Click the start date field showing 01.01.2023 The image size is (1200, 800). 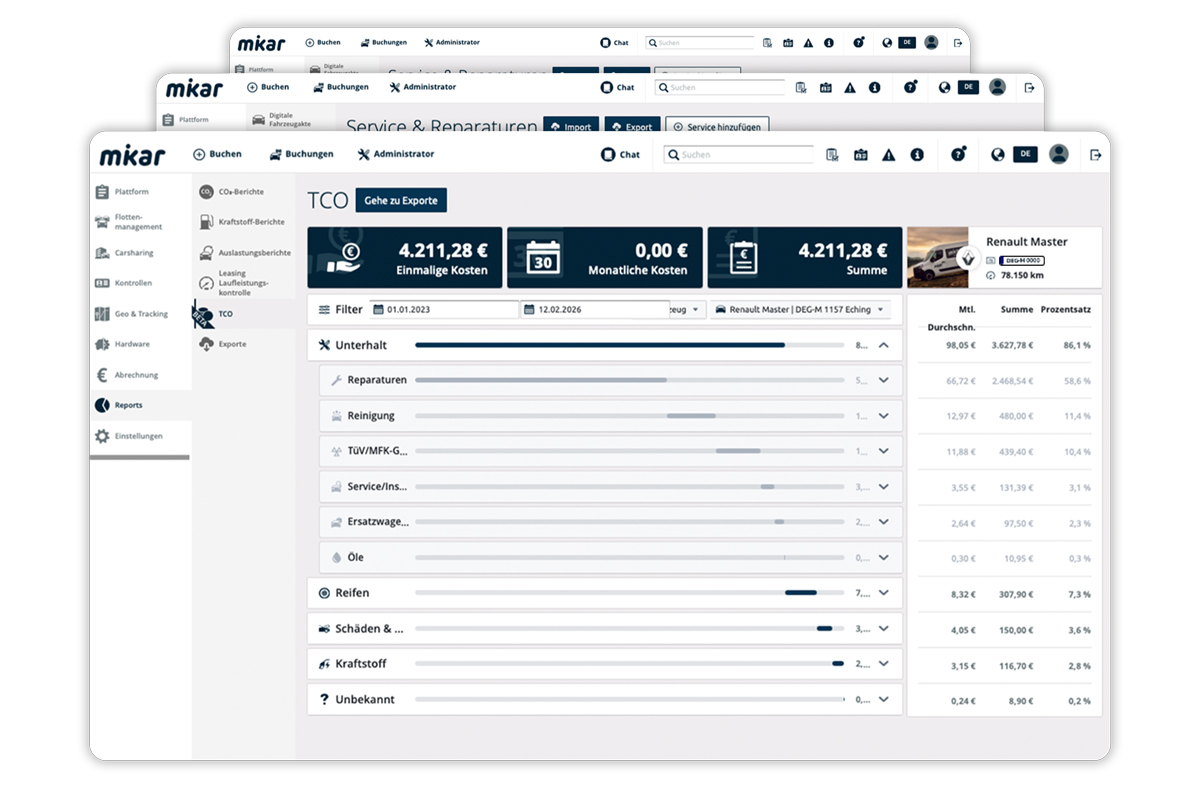click(444, 310)
